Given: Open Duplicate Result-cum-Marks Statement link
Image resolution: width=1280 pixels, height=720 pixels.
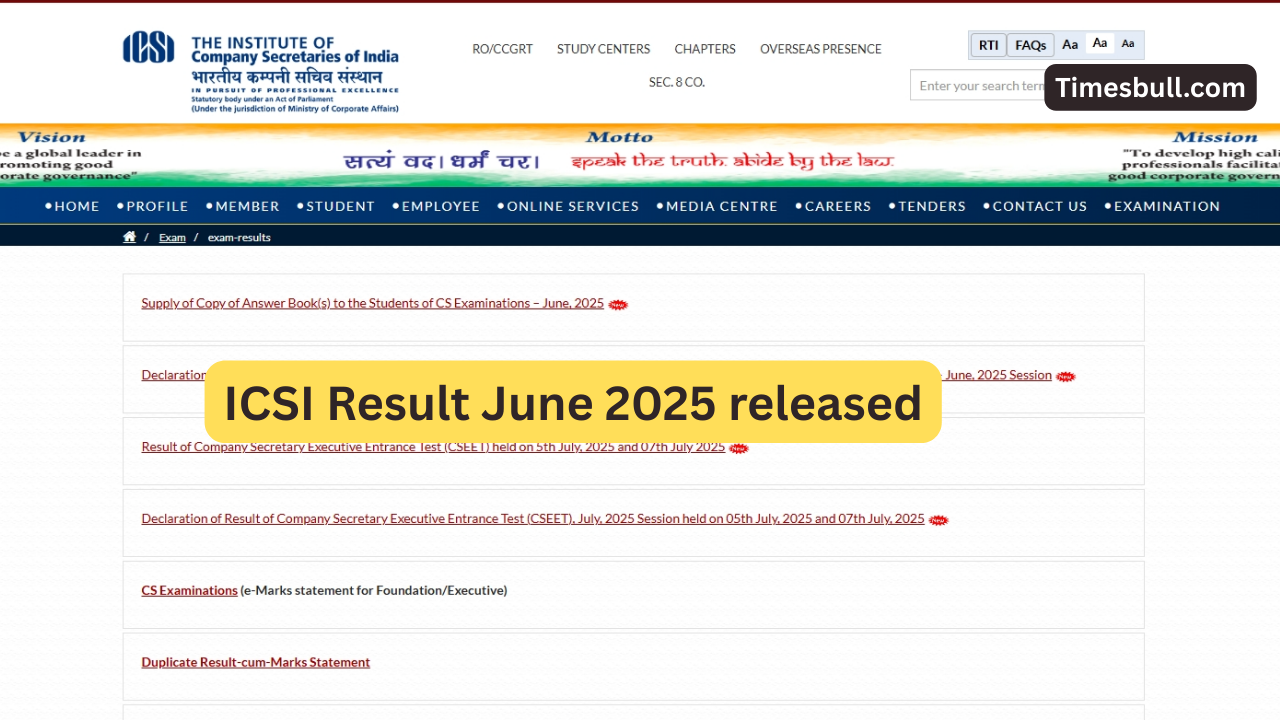Looking at the screenshot, I should coord(255,662).
